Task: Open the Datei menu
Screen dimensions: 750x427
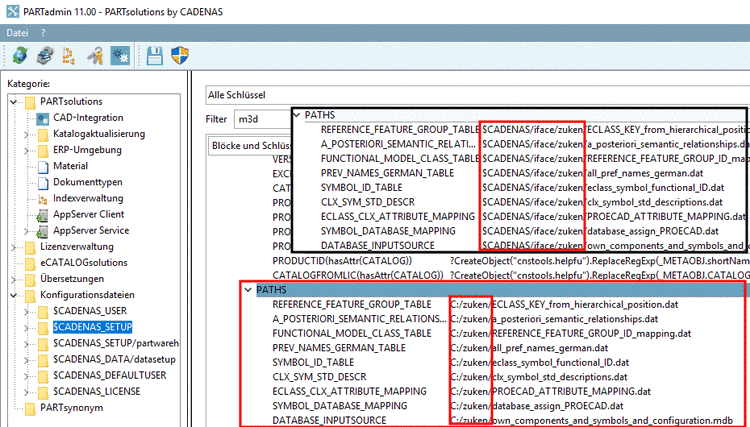Action: [x=18, y=33]
